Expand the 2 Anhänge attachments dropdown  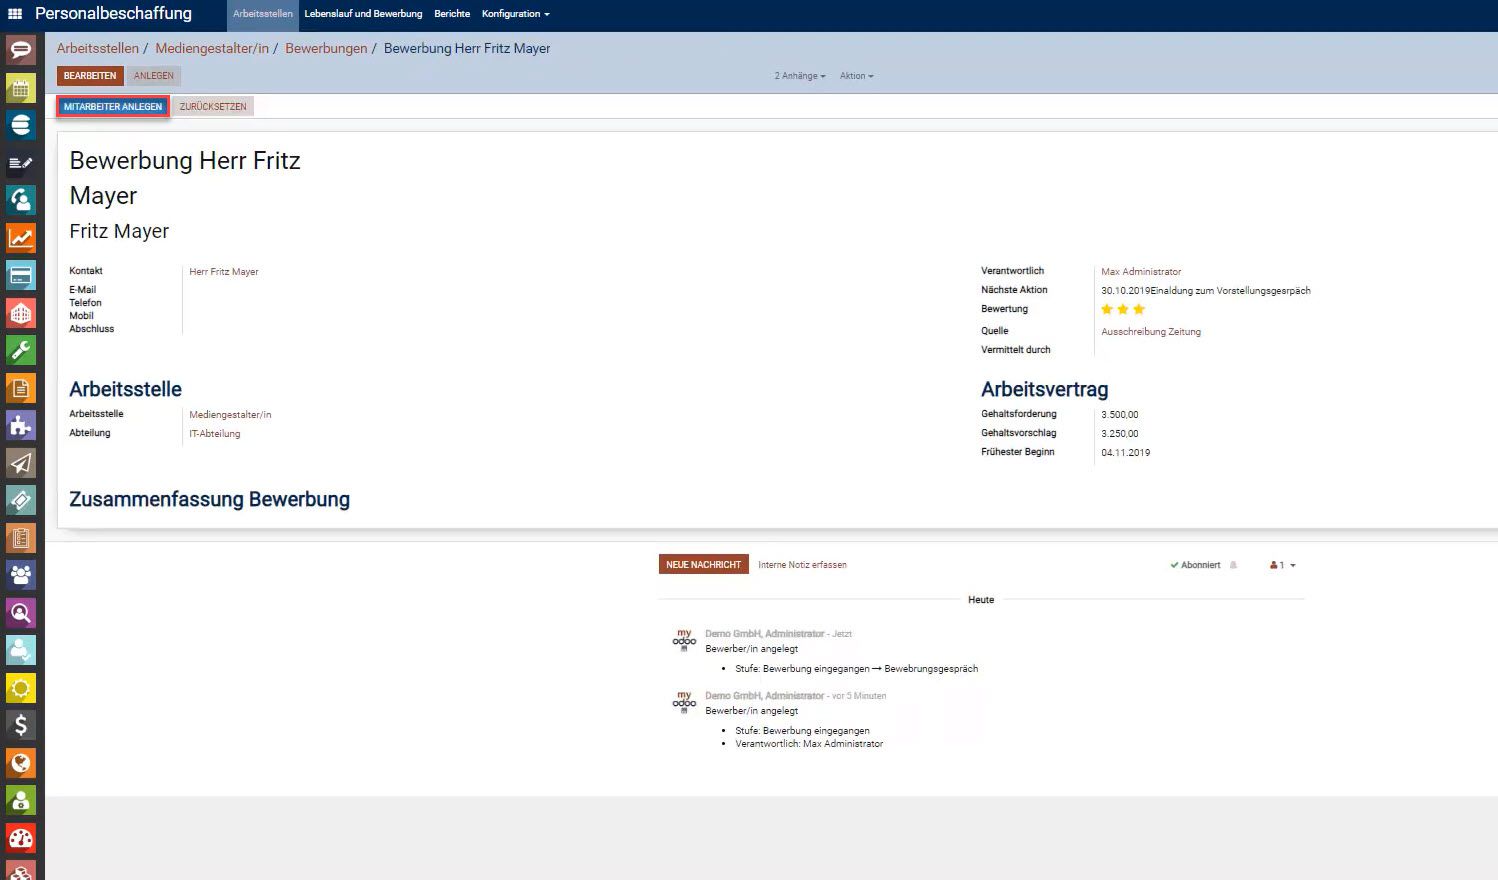click(x=798, y=75)
